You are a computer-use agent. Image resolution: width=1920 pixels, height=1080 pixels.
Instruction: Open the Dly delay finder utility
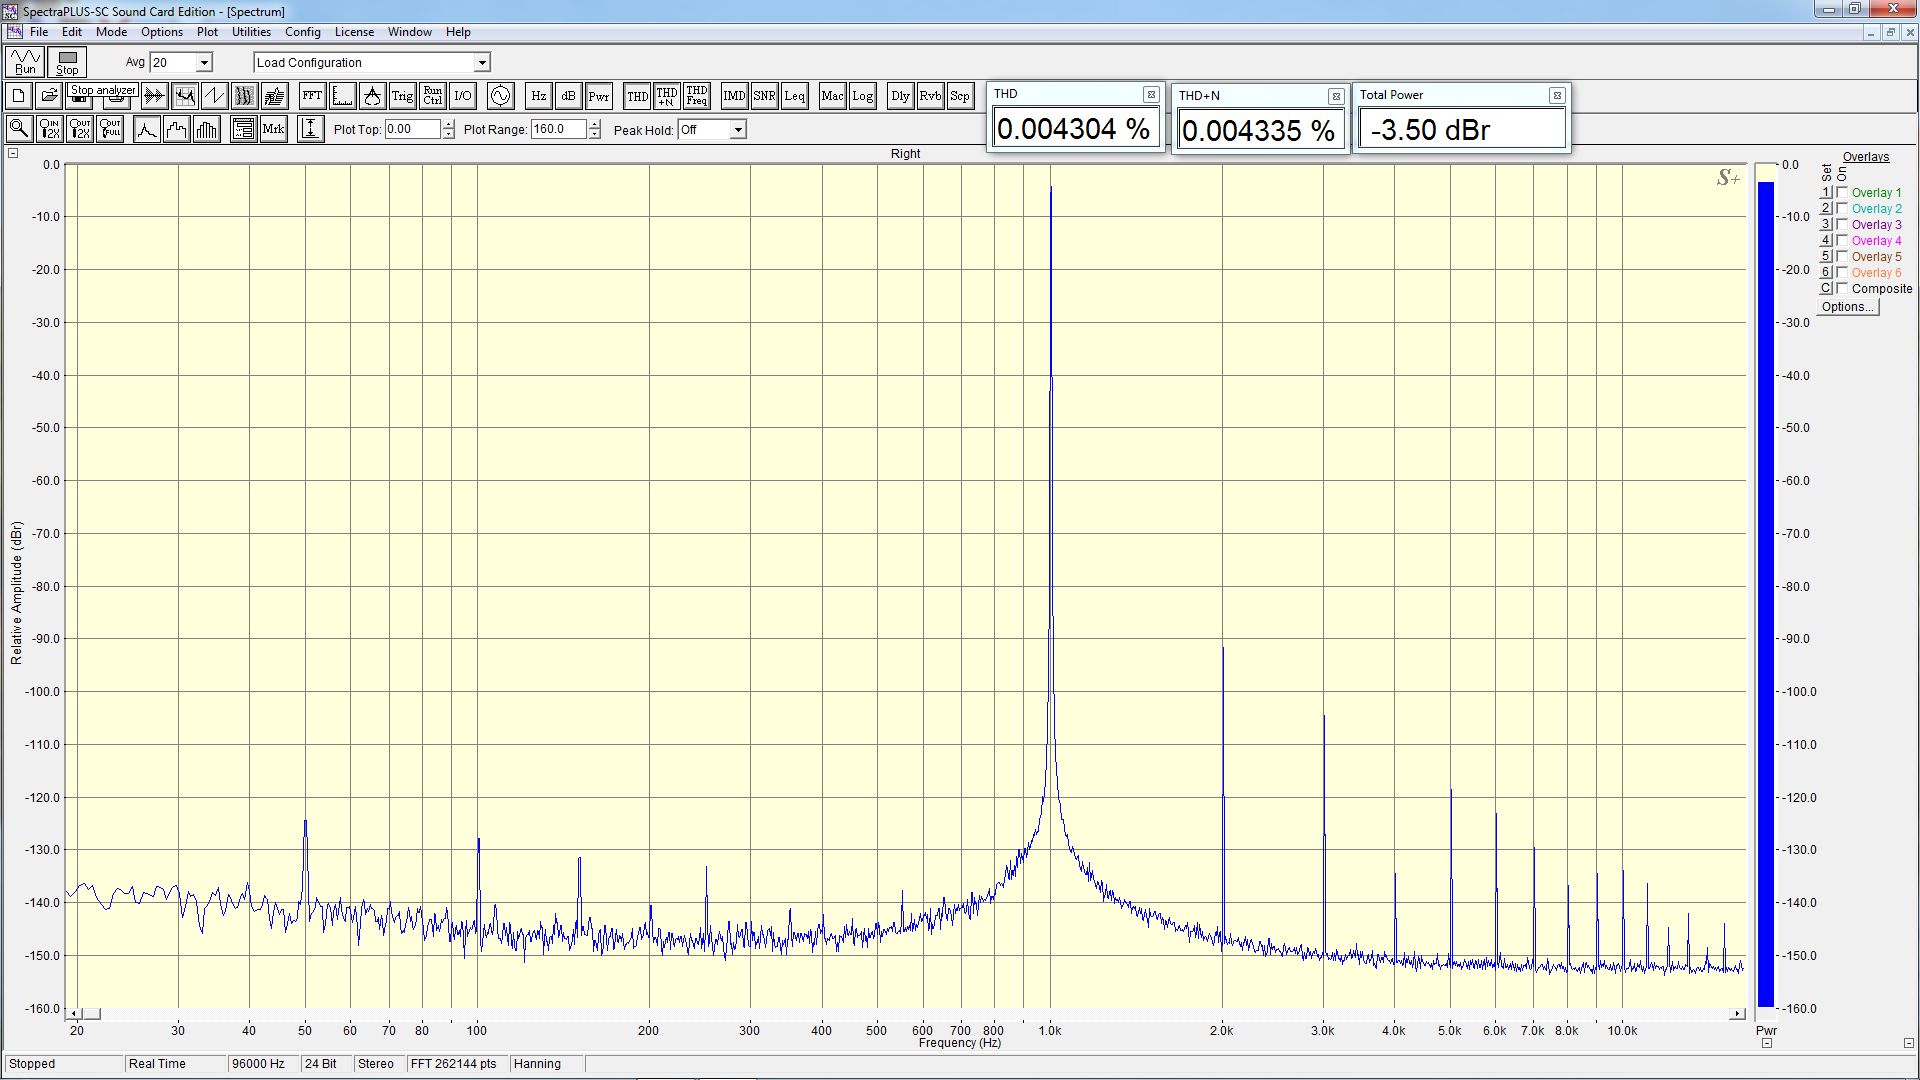pos(900,96)
